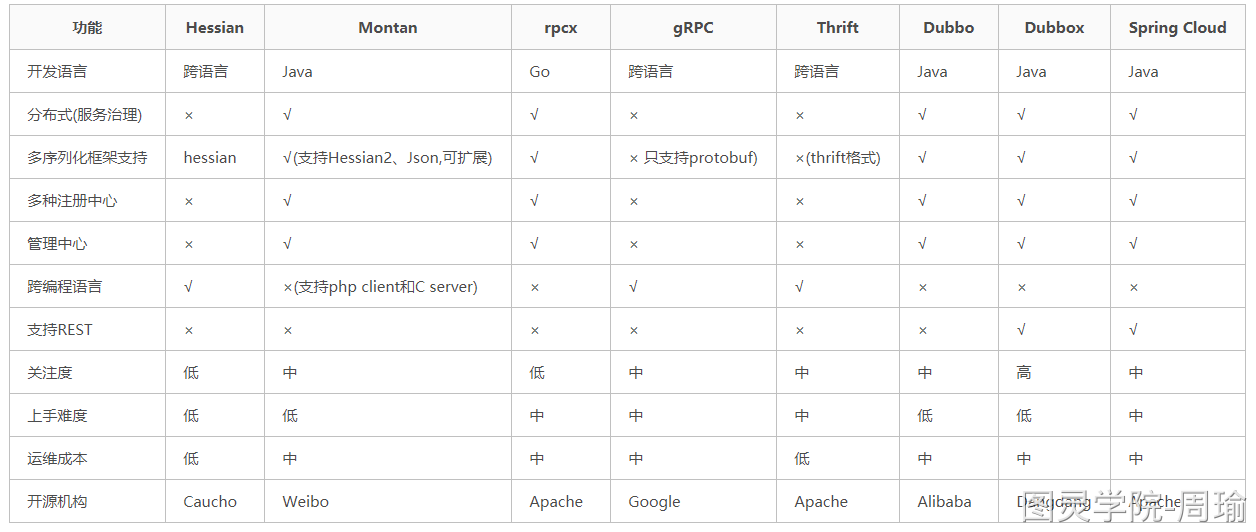Select the Alibaba cell under Dubbo

944,502
